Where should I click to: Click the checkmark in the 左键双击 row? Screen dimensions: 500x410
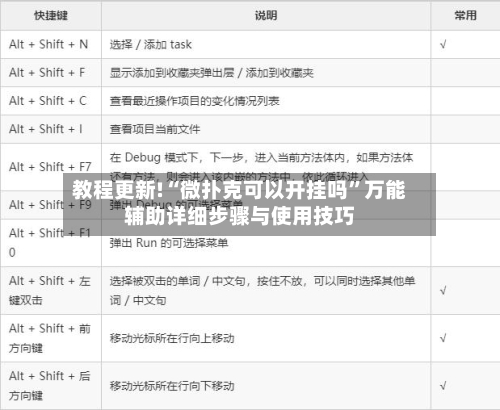point(443,290)
